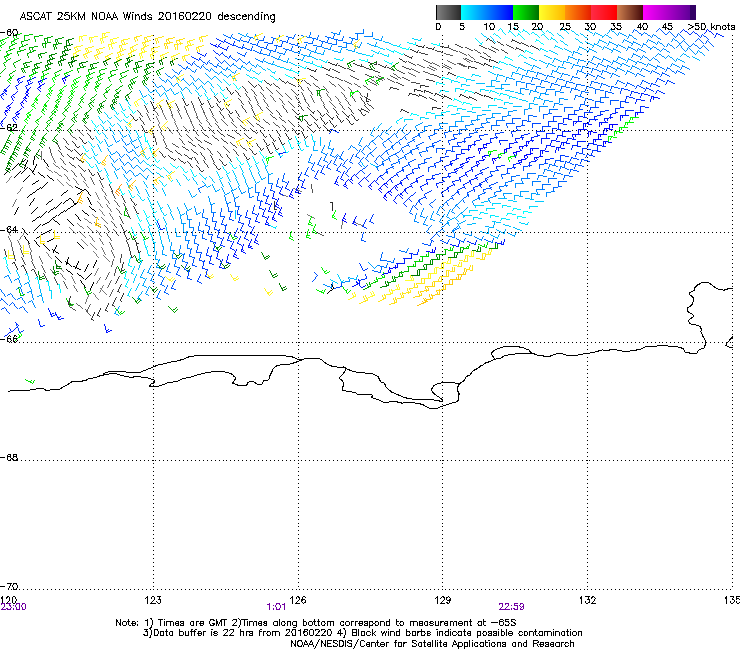This screenshot has width=740, height=650.
Task: Click the latitude label '-62'
Action: 9,127
